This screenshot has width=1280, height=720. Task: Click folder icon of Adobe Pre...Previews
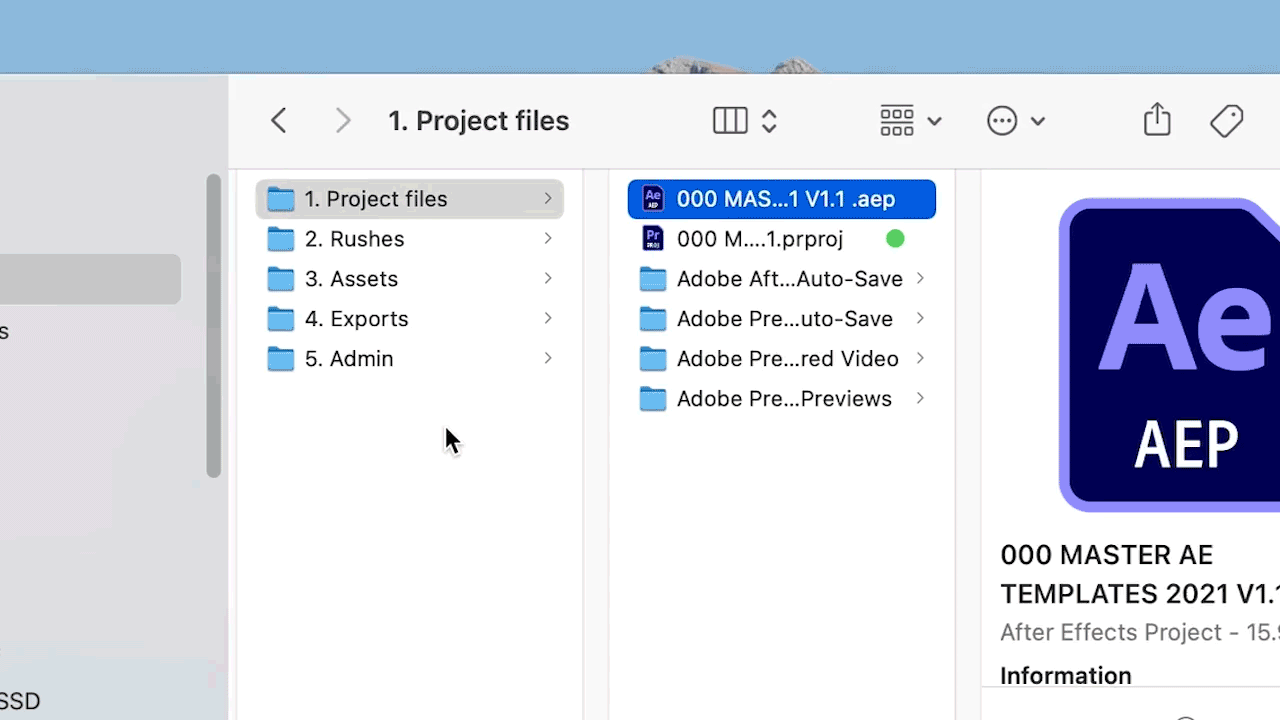[x=653, y=399]
